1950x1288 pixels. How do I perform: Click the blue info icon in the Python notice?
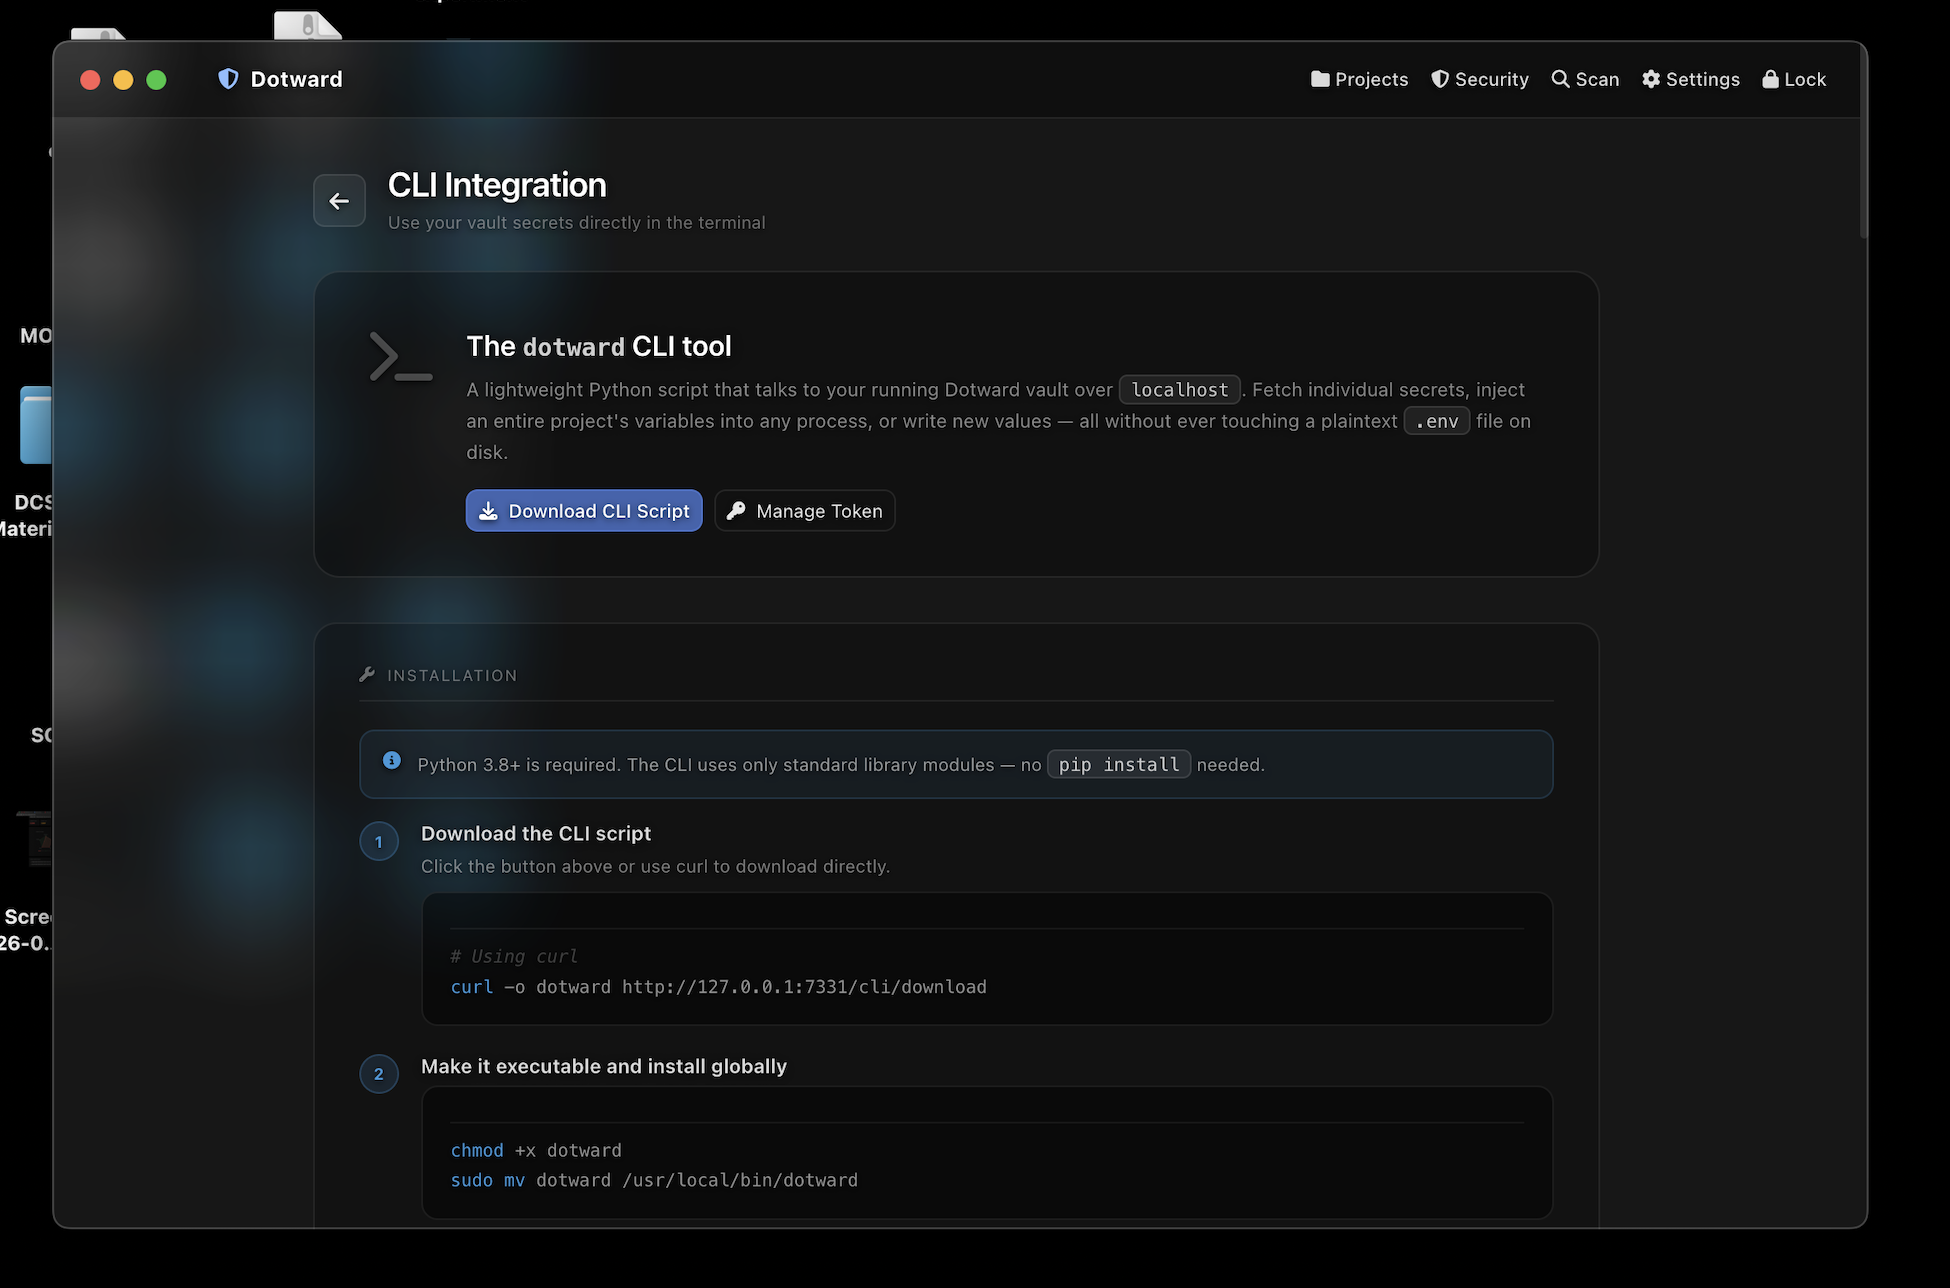pyautogui.click(x=392, y=761)
